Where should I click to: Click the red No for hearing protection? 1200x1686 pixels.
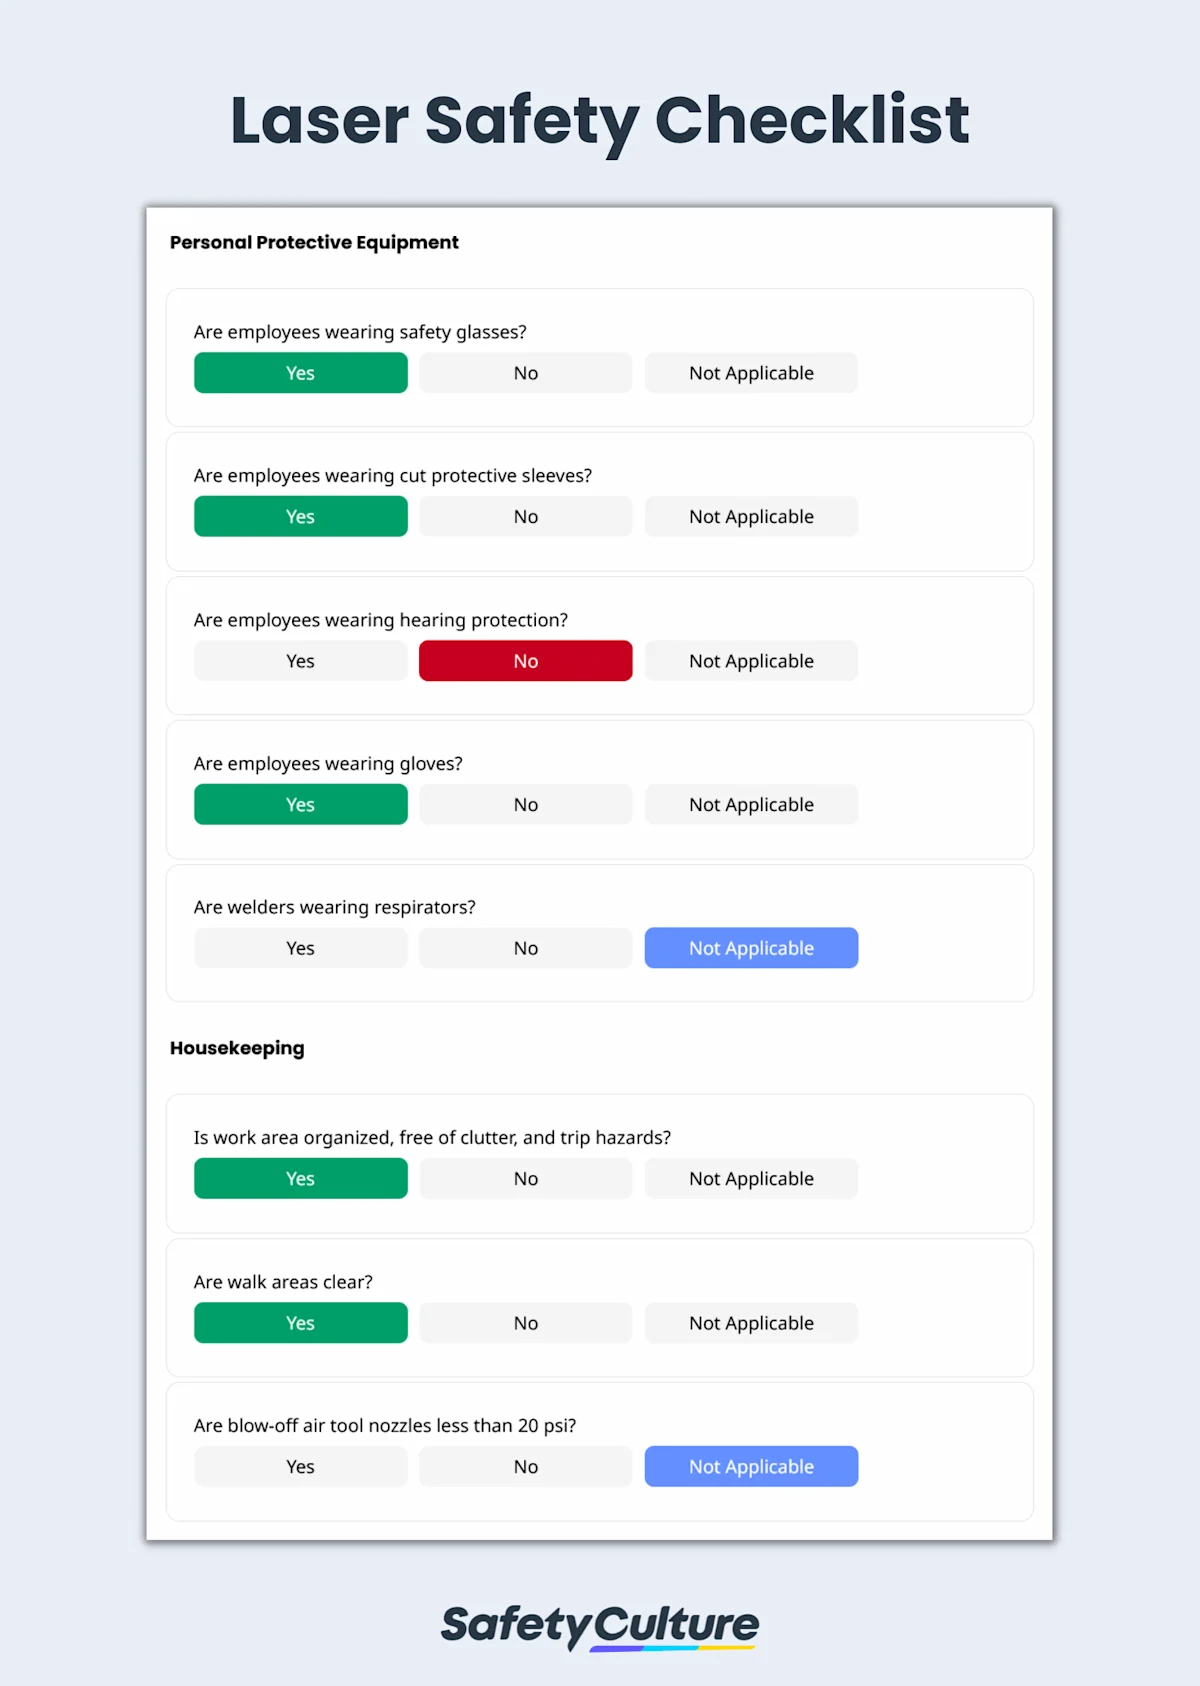point(525,661)
